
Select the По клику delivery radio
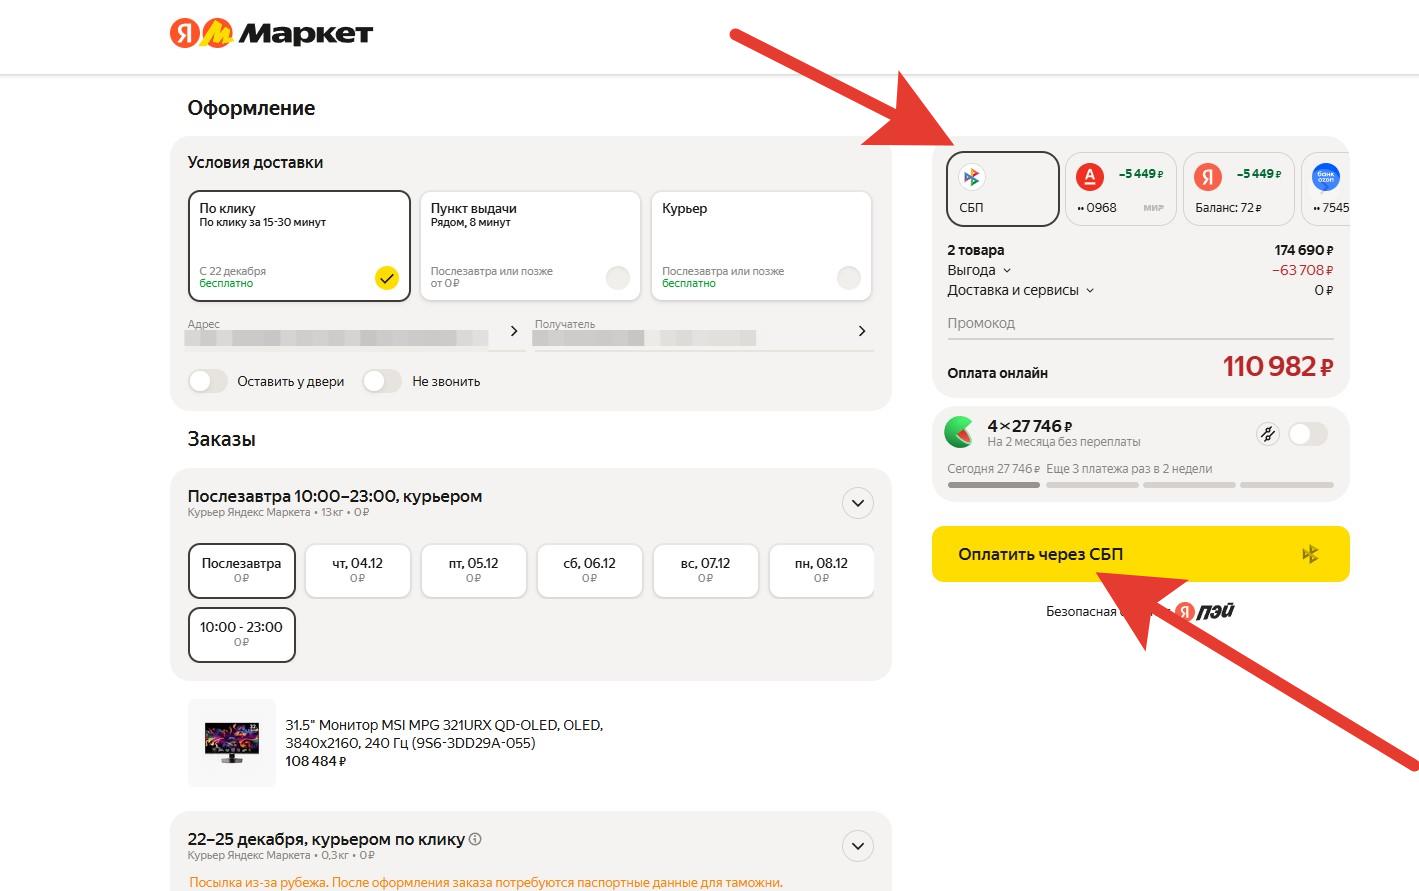coord(386,278)
